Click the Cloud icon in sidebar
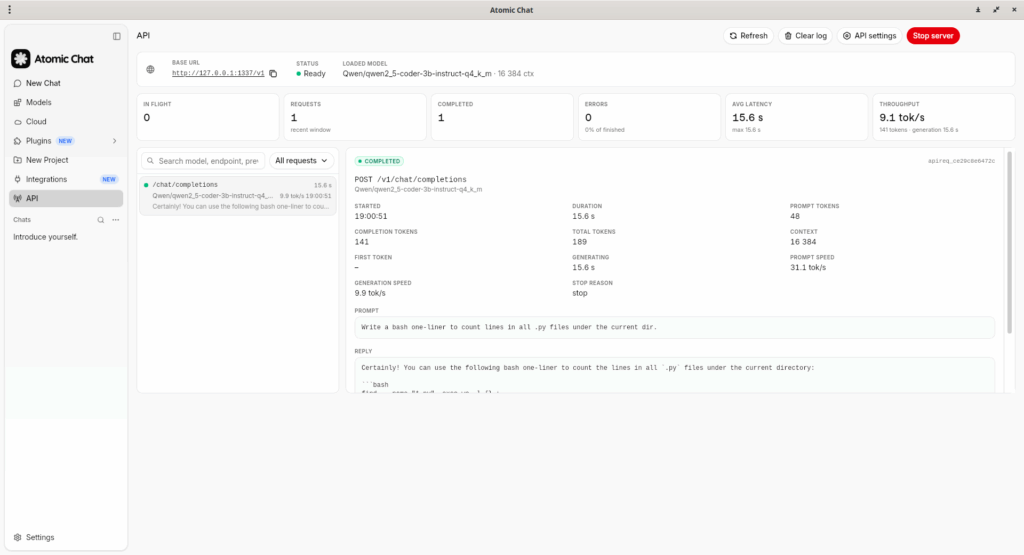The image size is (1024, 555). (x=18, y=122)
